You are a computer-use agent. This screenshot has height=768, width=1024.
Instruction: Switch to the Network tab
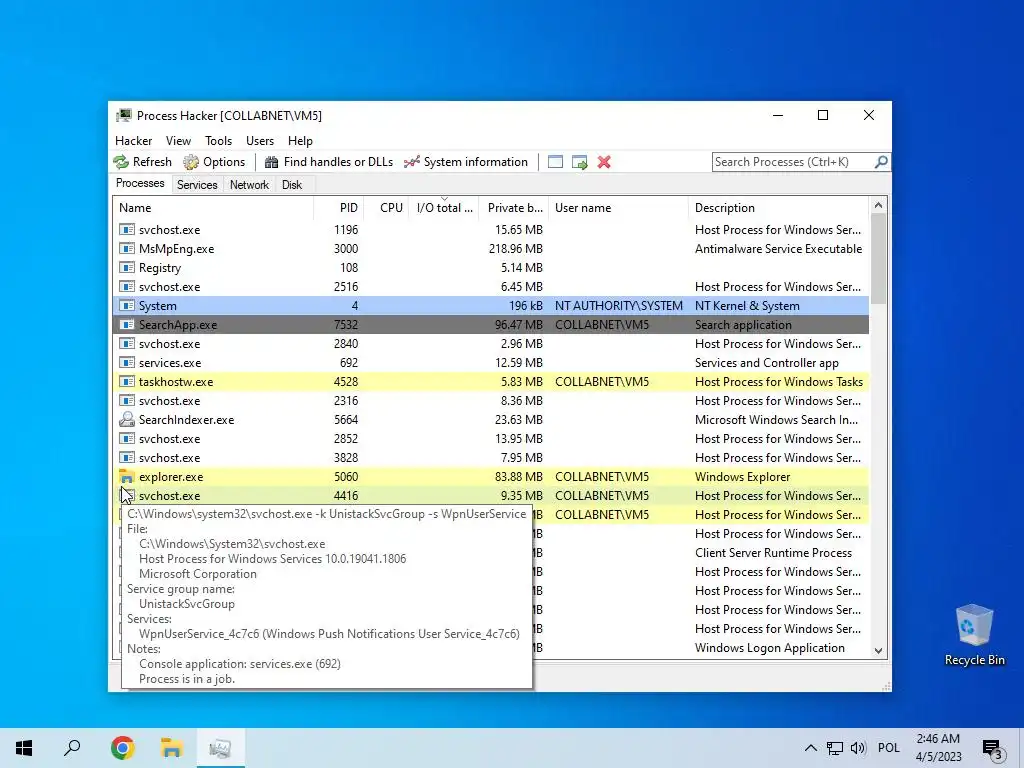coord(249,185)
